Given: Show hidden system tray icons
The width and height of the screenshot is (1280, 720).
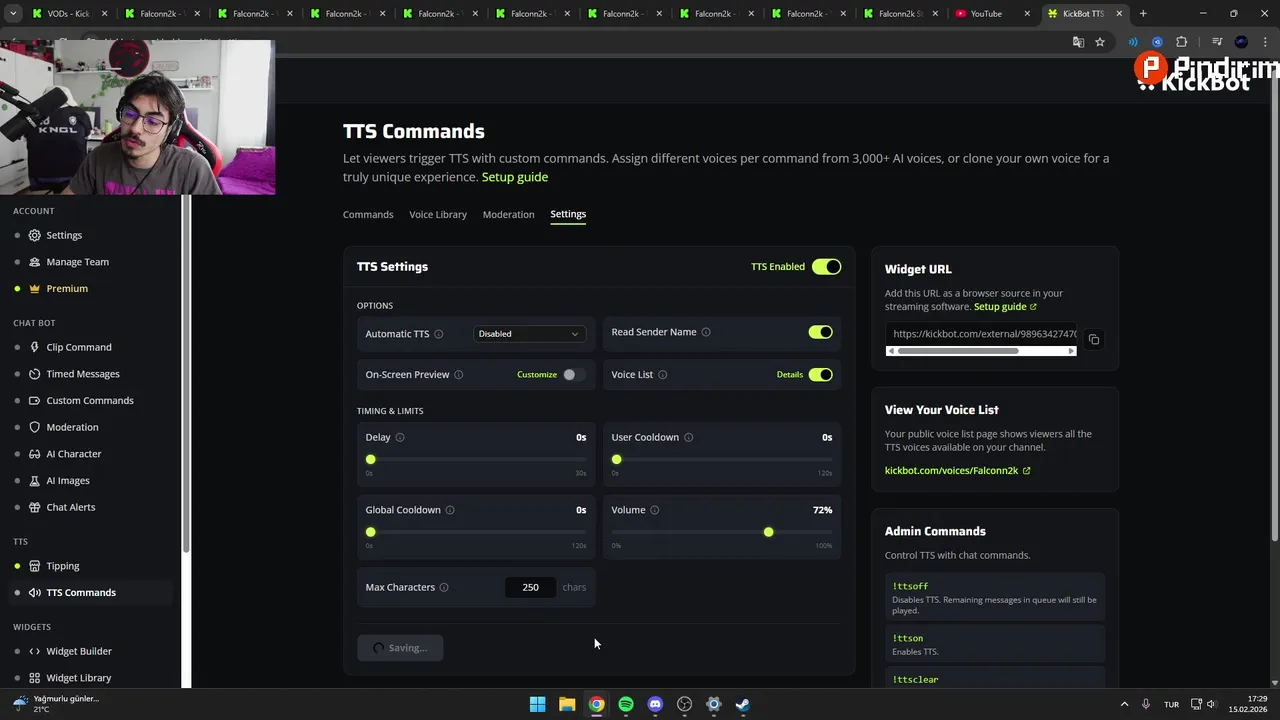Looking at the screenshot, I should [1124, 704].
